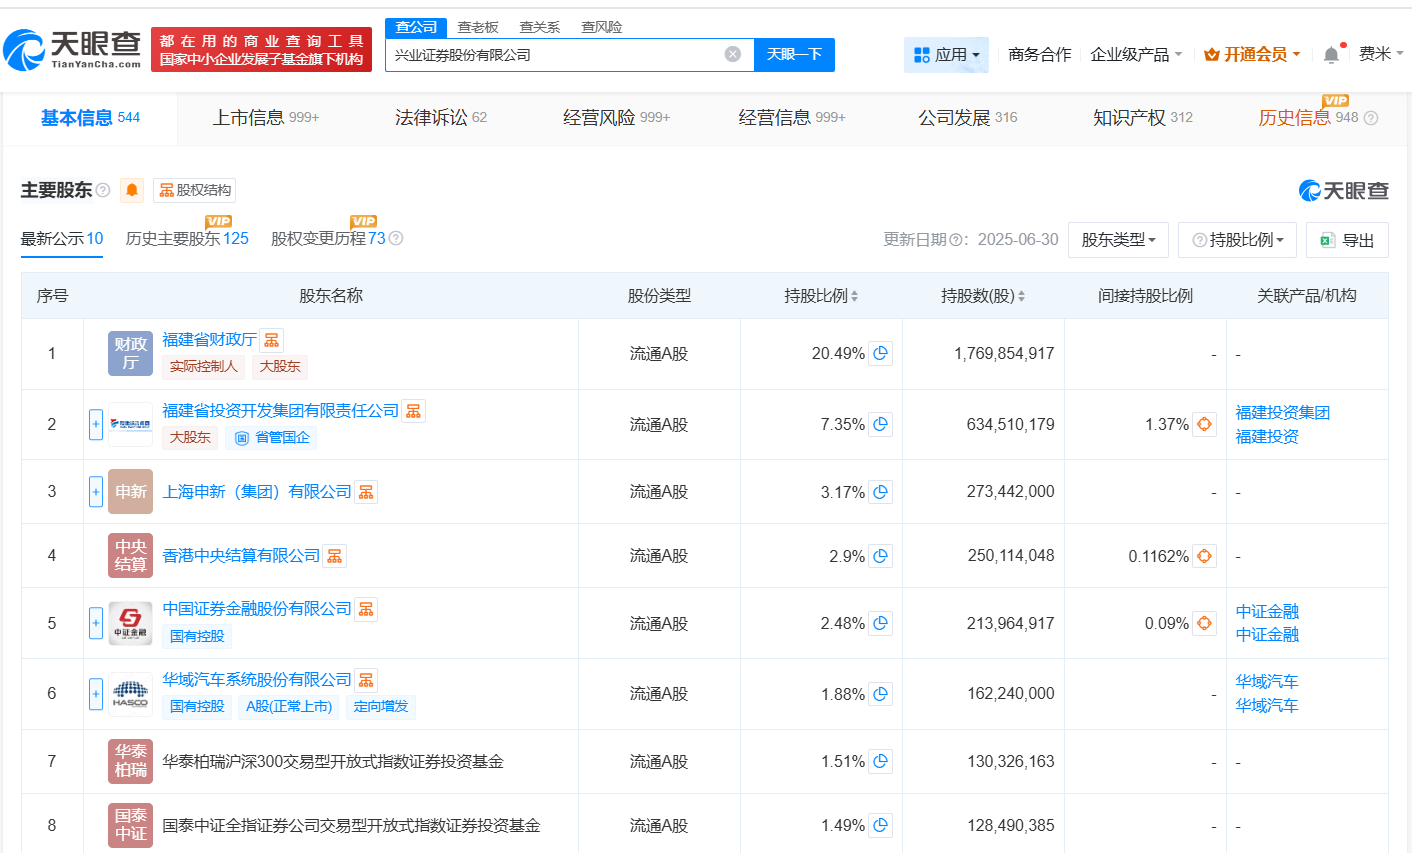Viewport: 1412px width, 853px height.
Task: Click the monitoring bell icon beside 主要股东
Action: [132, 190]
